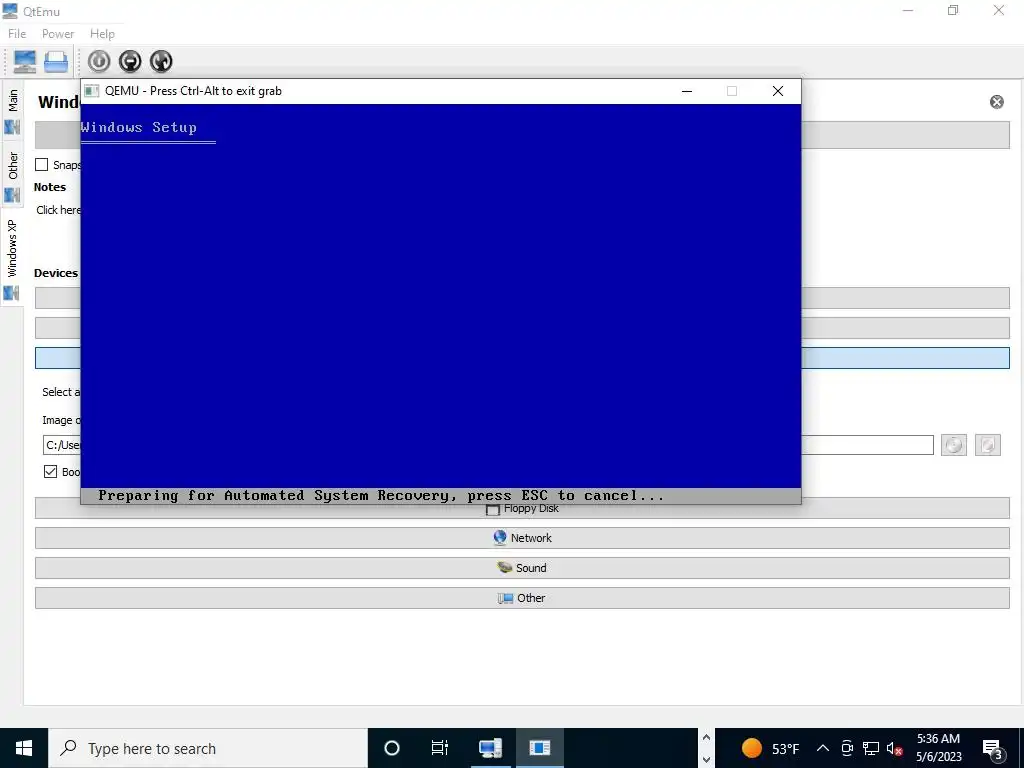
Task: Expand the Other device section
Action: 522,598
